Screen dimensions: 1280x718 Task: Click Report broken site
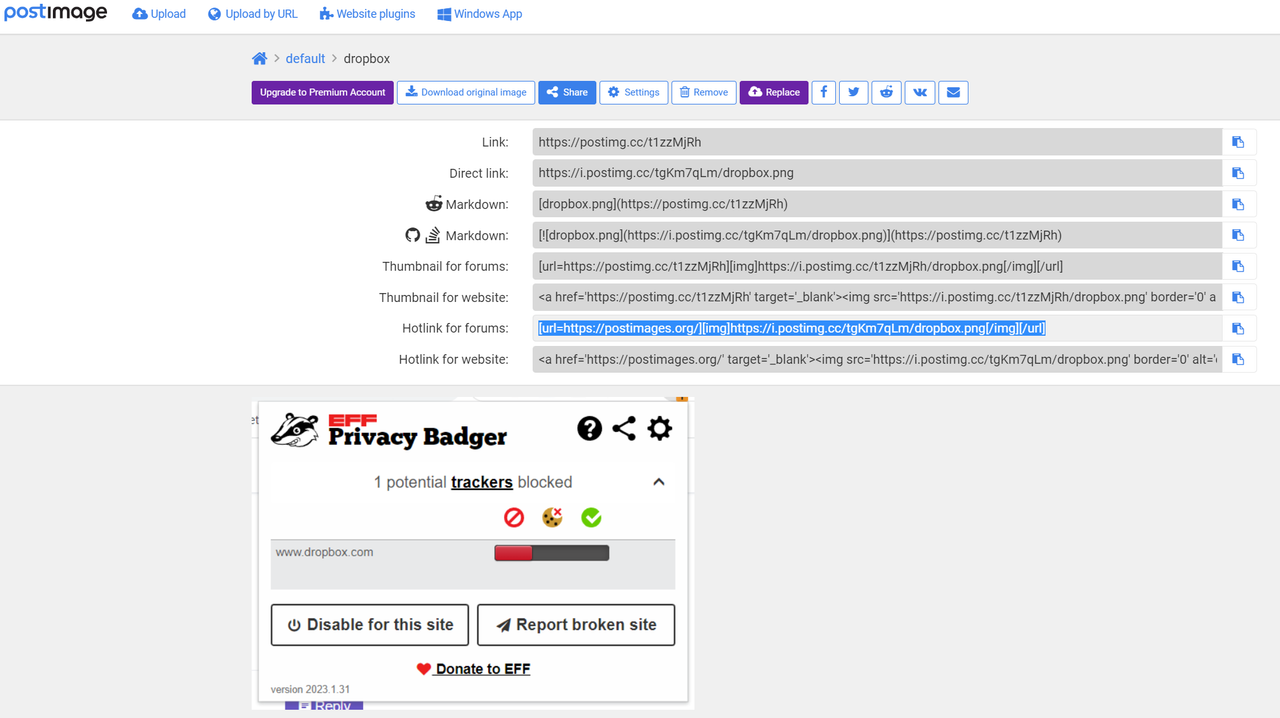[x=576, y=625]
